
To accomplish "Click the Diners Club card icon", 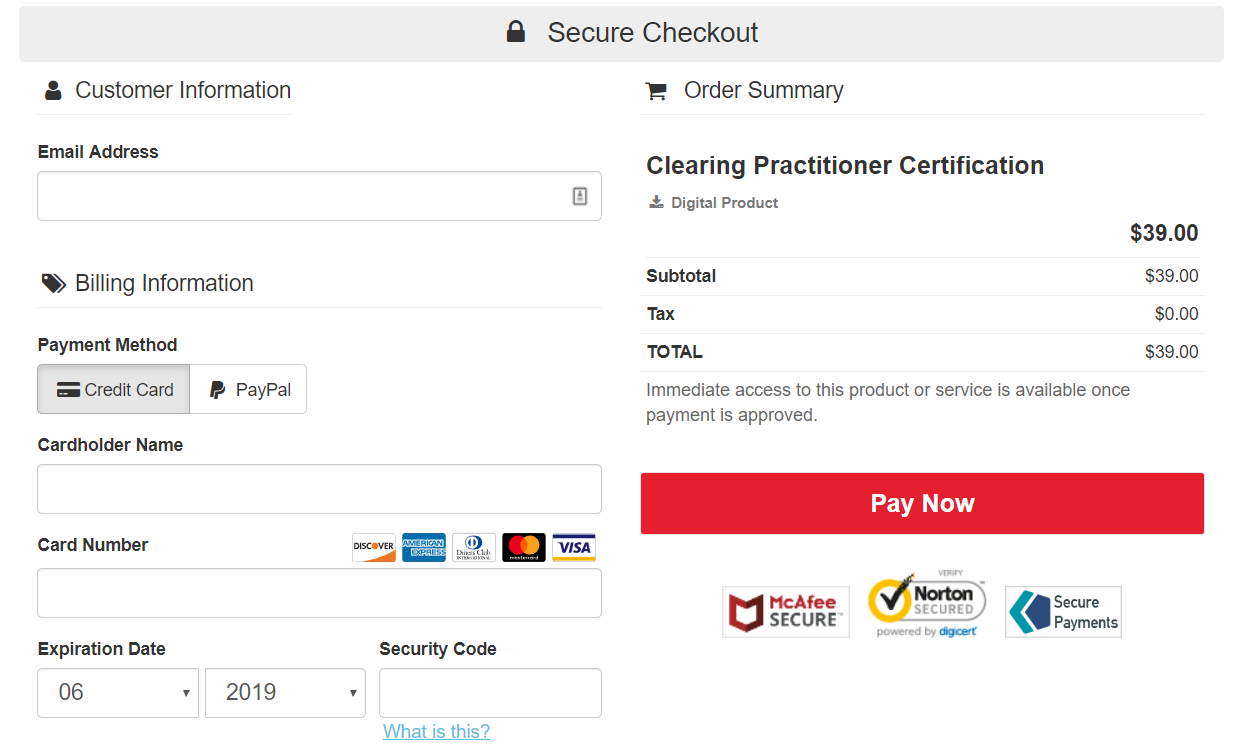I will (474, 547).
